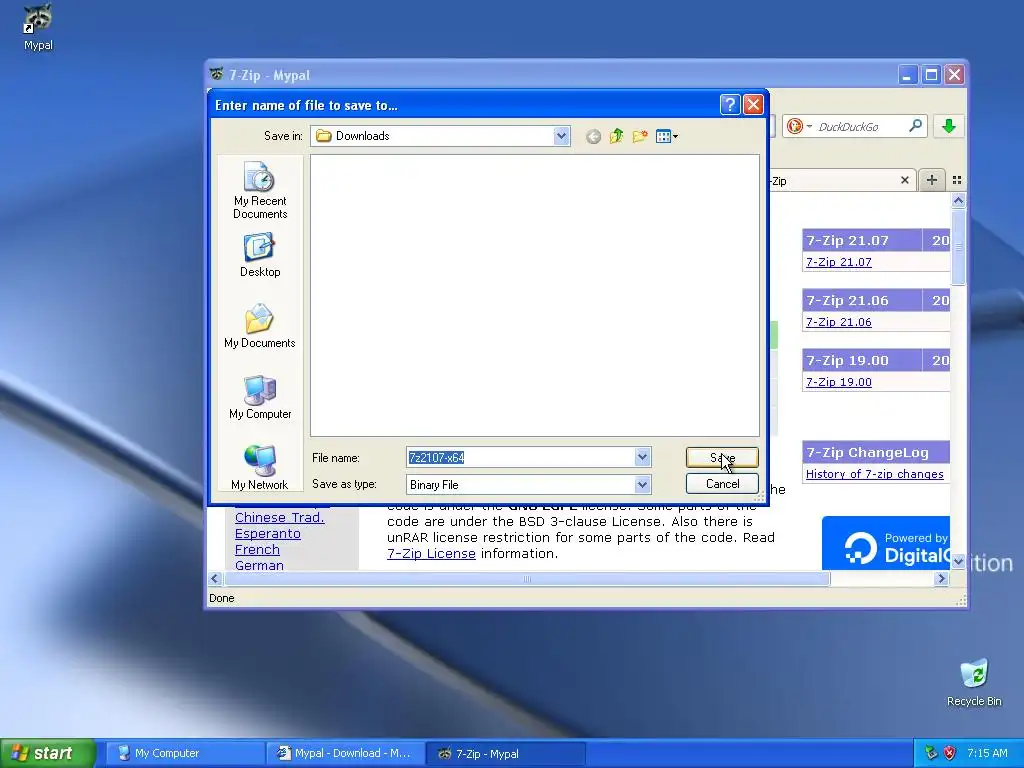Expand the File name dropdown
This screenshot has width=1024, height=768.
(642, 457)
